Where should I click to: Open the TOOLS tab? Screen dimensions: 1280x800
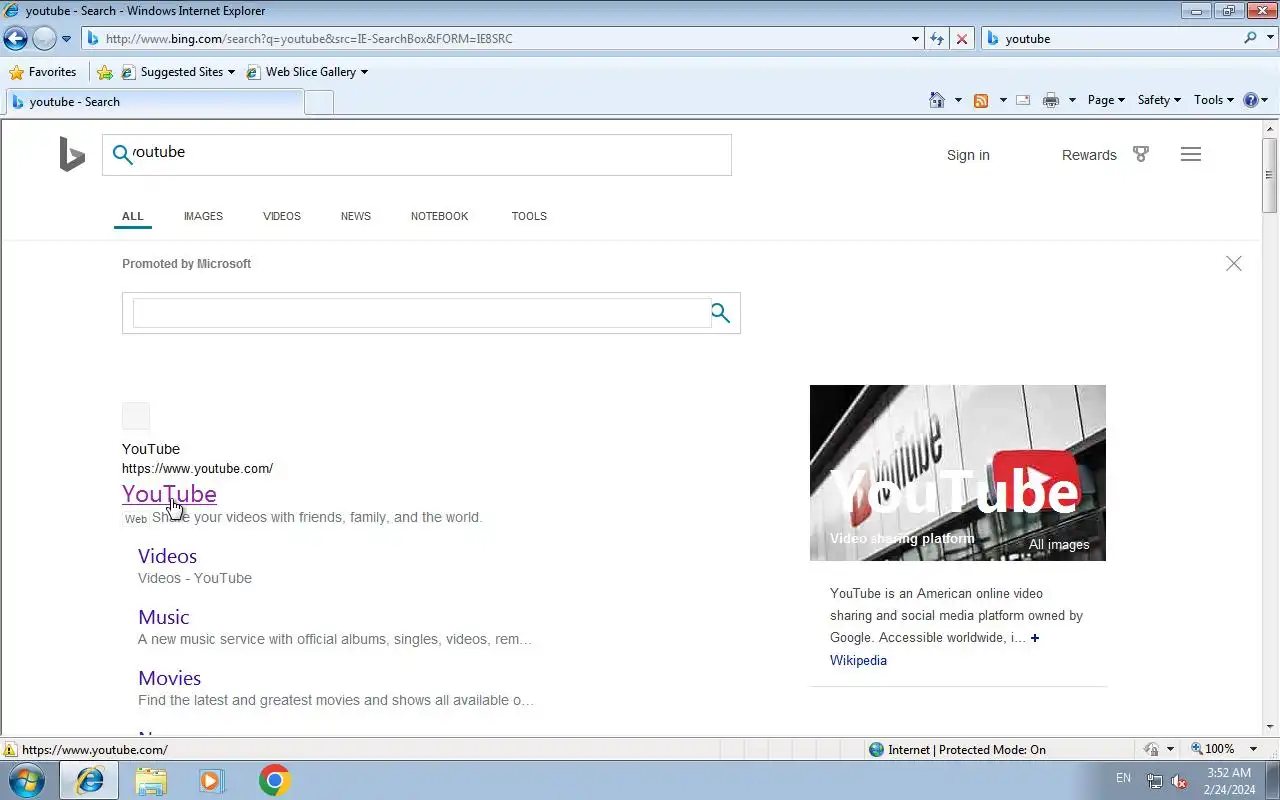tap(529, 216)
